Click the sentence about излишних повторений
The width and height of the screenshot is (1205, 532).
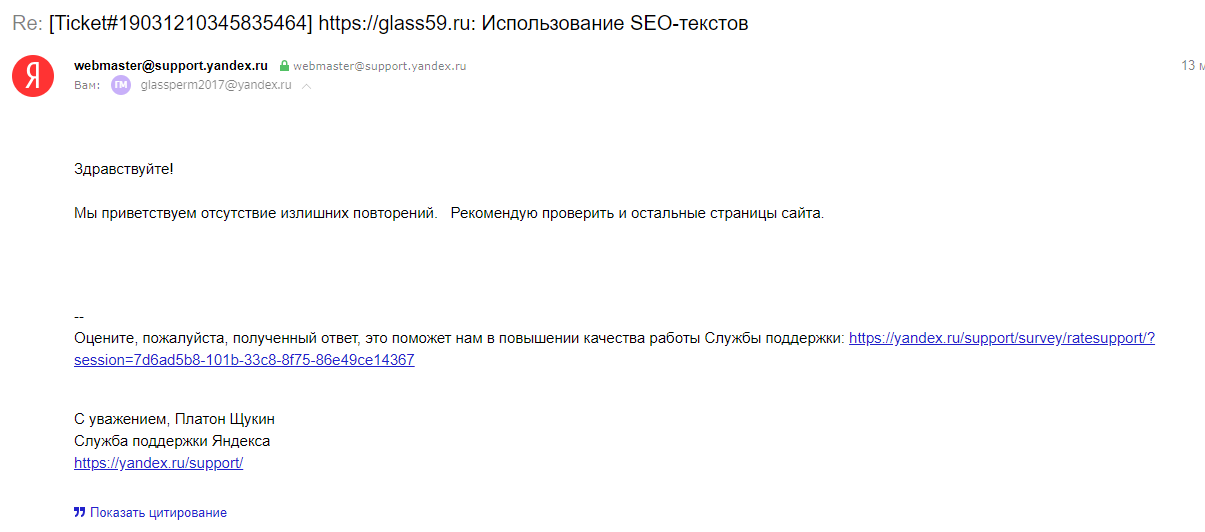pos(256,213)
